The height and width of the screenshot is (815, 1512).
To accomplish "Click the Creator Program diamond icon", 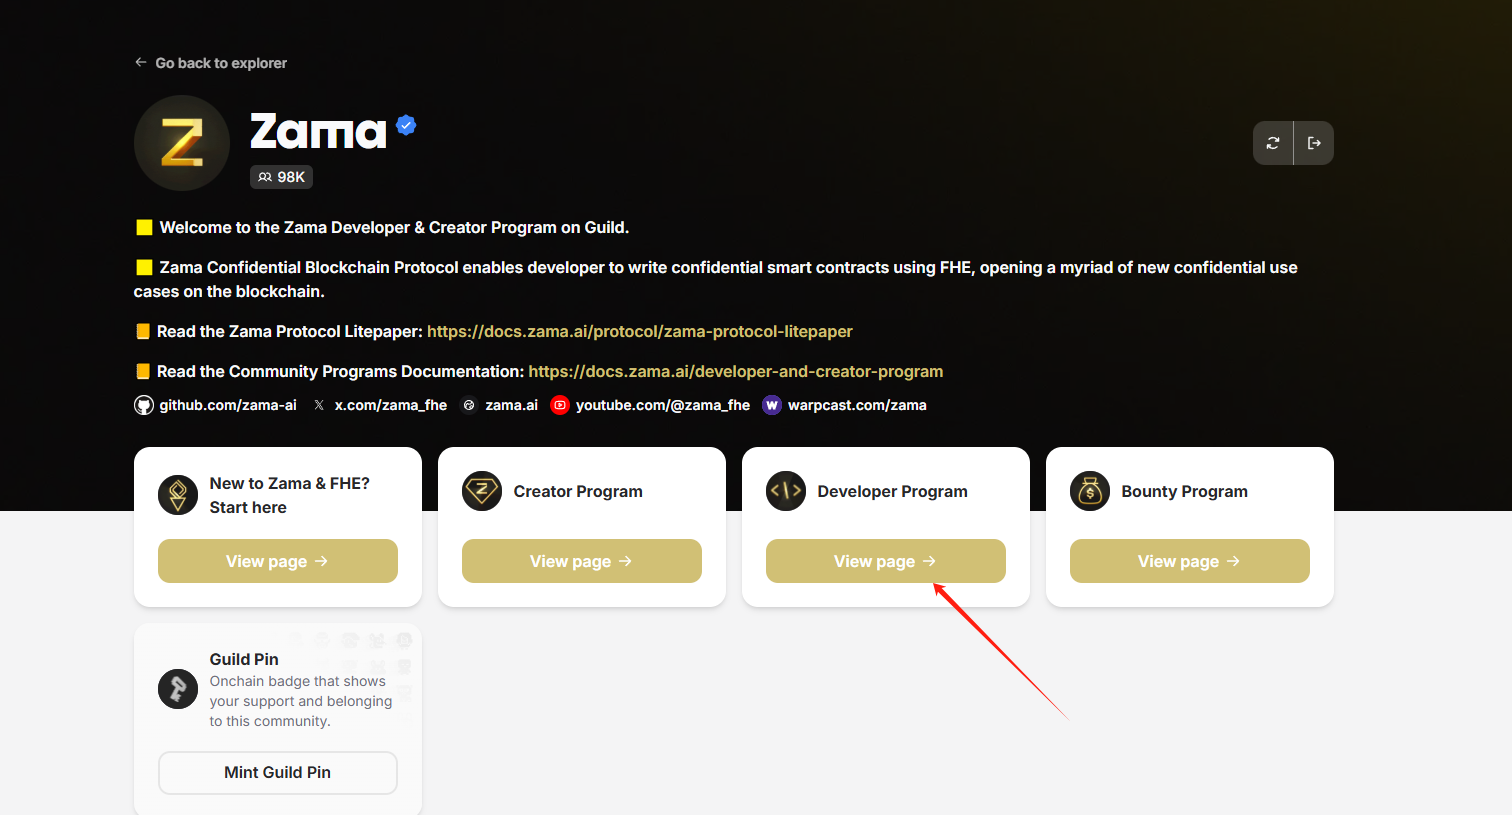I will tap(482, 491).
